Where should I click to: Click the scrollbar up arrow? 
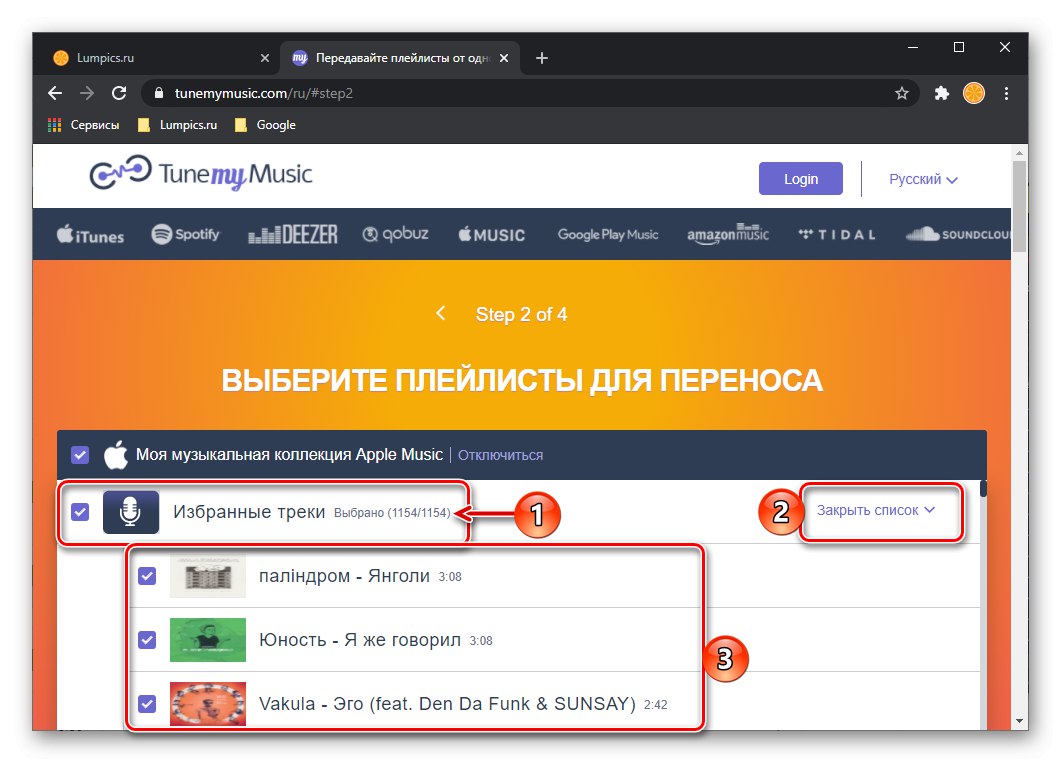point(1020,153)
